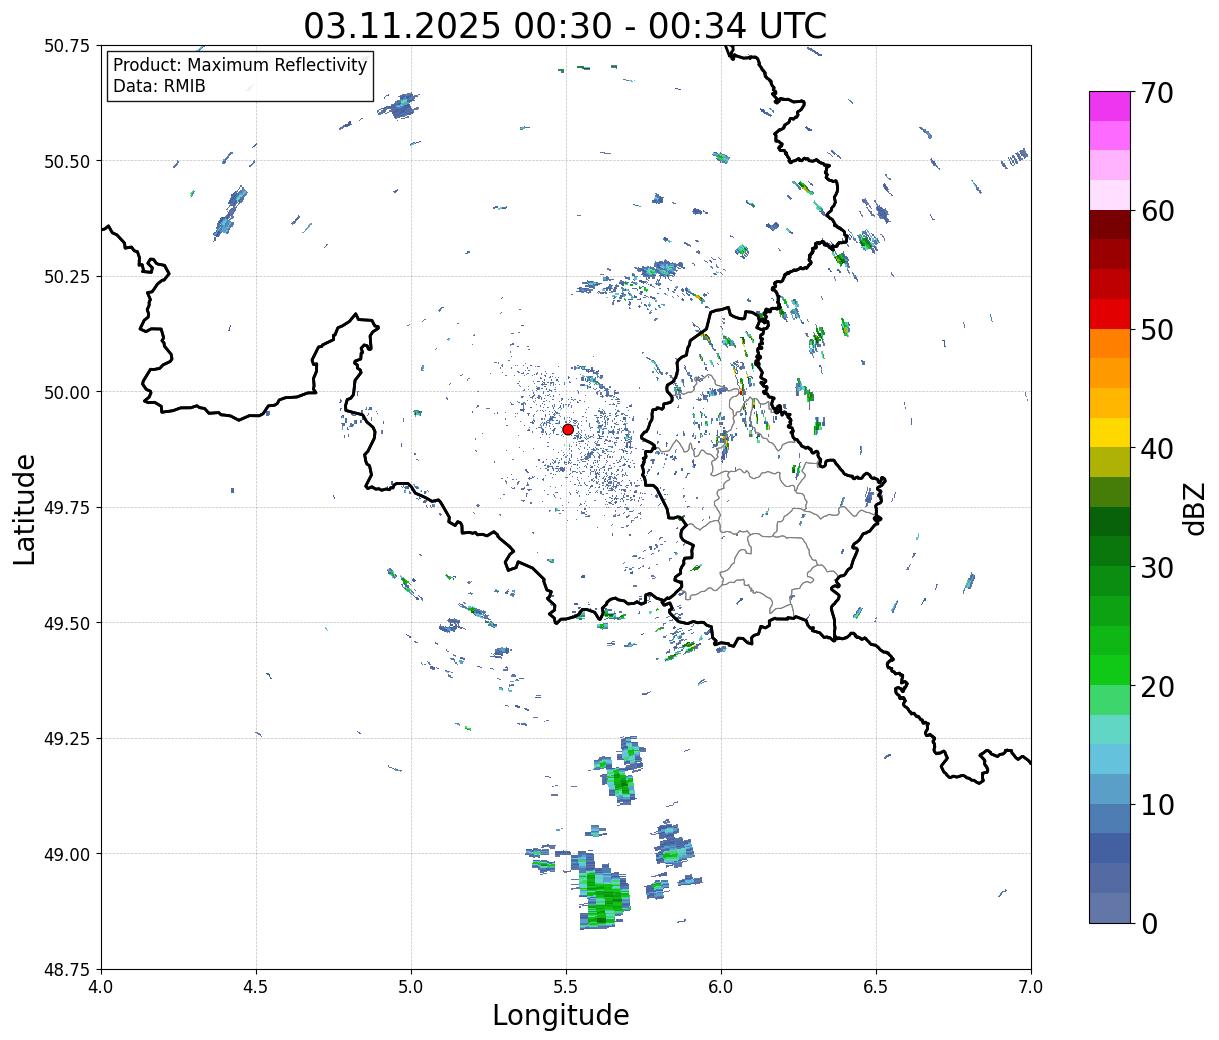The height and width of the screenshot is (1040, 1219).
Task: Click the yellow colorbar segment above 40
Action: pos(1110,432)
